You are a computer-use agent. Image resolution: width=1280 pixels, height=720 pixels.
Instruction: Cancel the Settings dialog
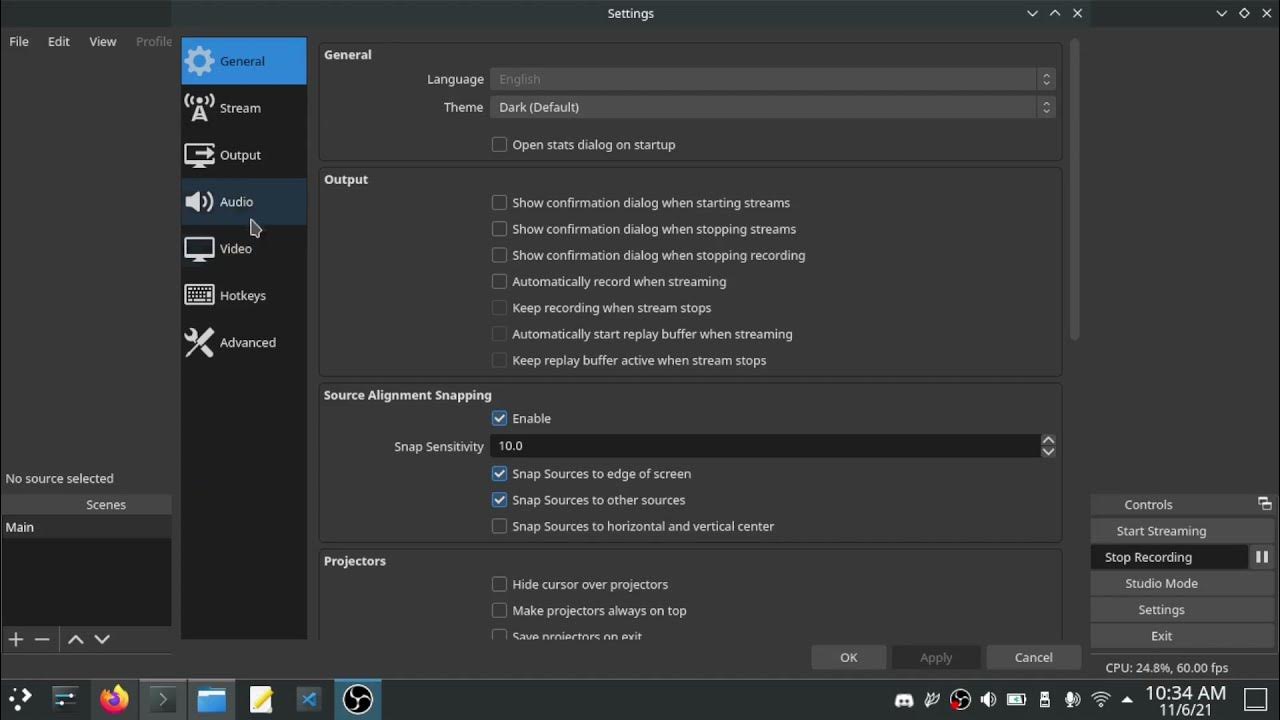(x=1034, y=657)
